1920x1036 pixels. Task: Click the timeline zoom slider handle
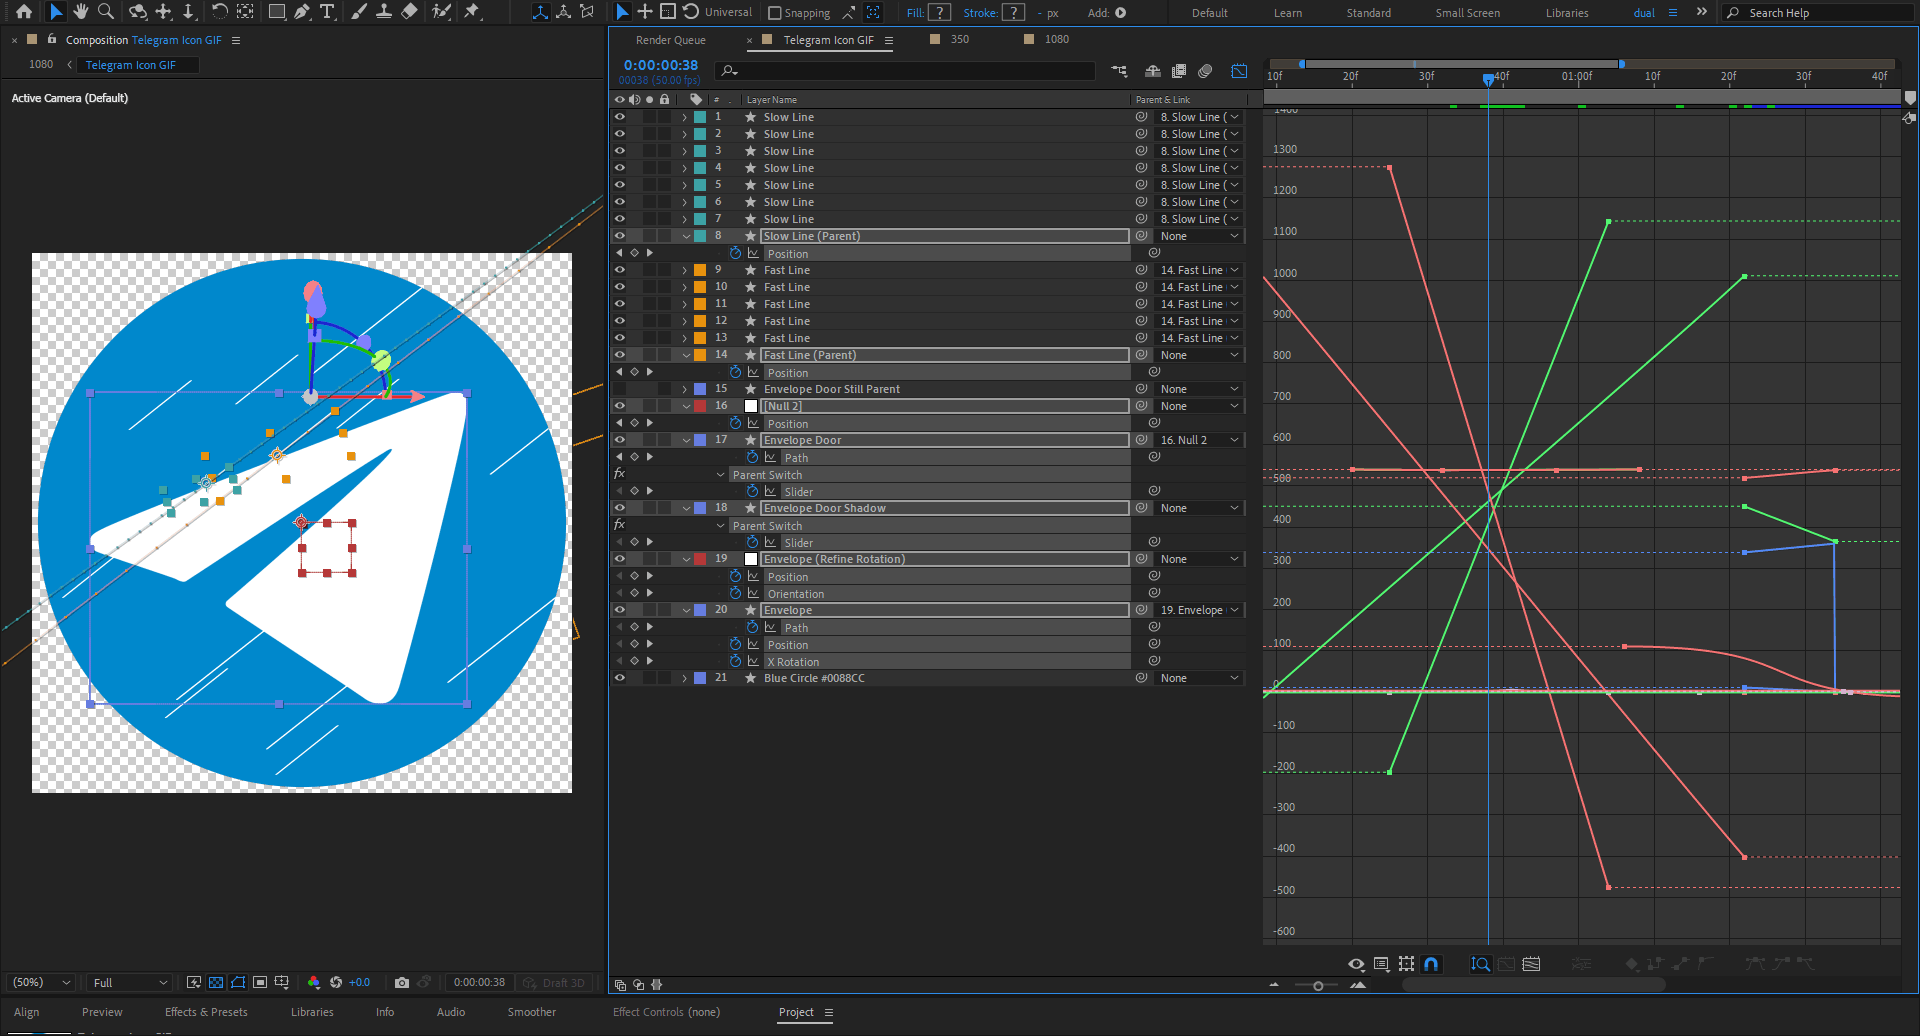coord(1318,986)
